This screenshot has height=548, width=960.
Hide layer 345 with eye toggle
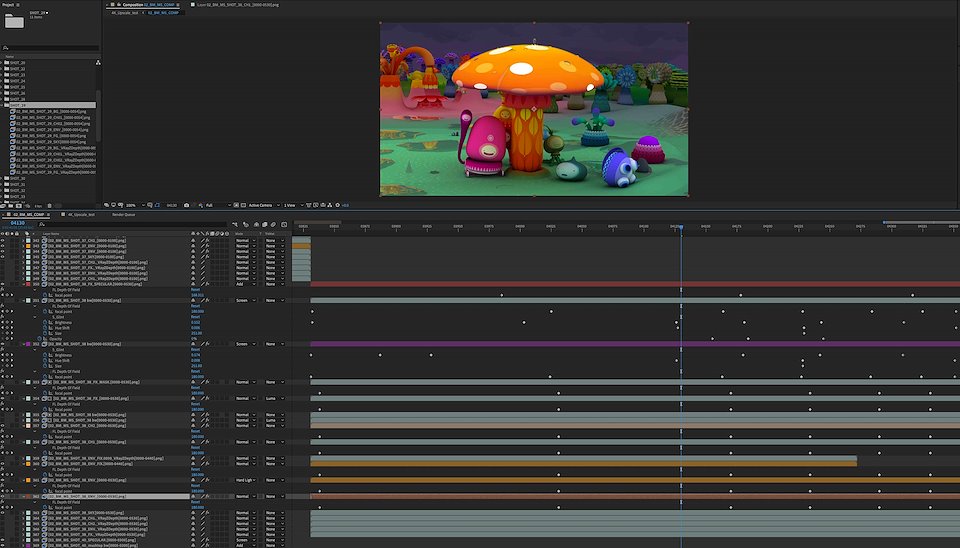pyautogui.click(x=2, y=257)
